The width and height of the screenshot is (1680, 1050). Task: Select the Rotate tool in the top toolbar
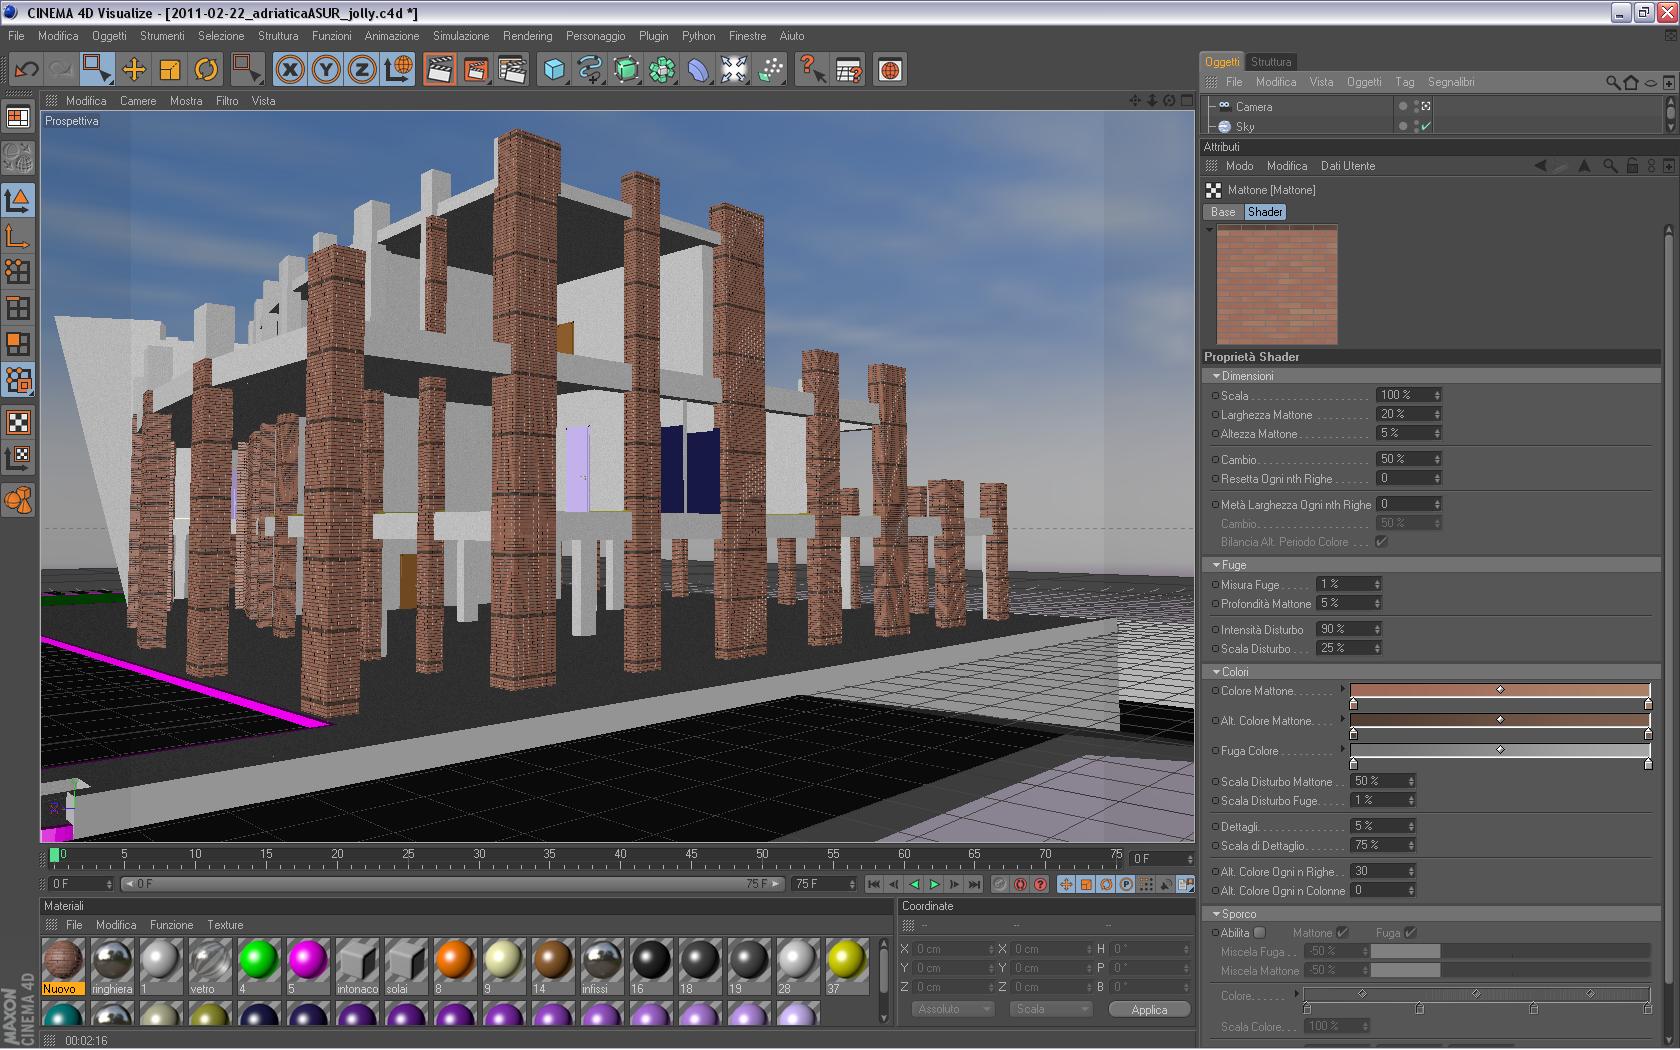click(x=206, y=70)
